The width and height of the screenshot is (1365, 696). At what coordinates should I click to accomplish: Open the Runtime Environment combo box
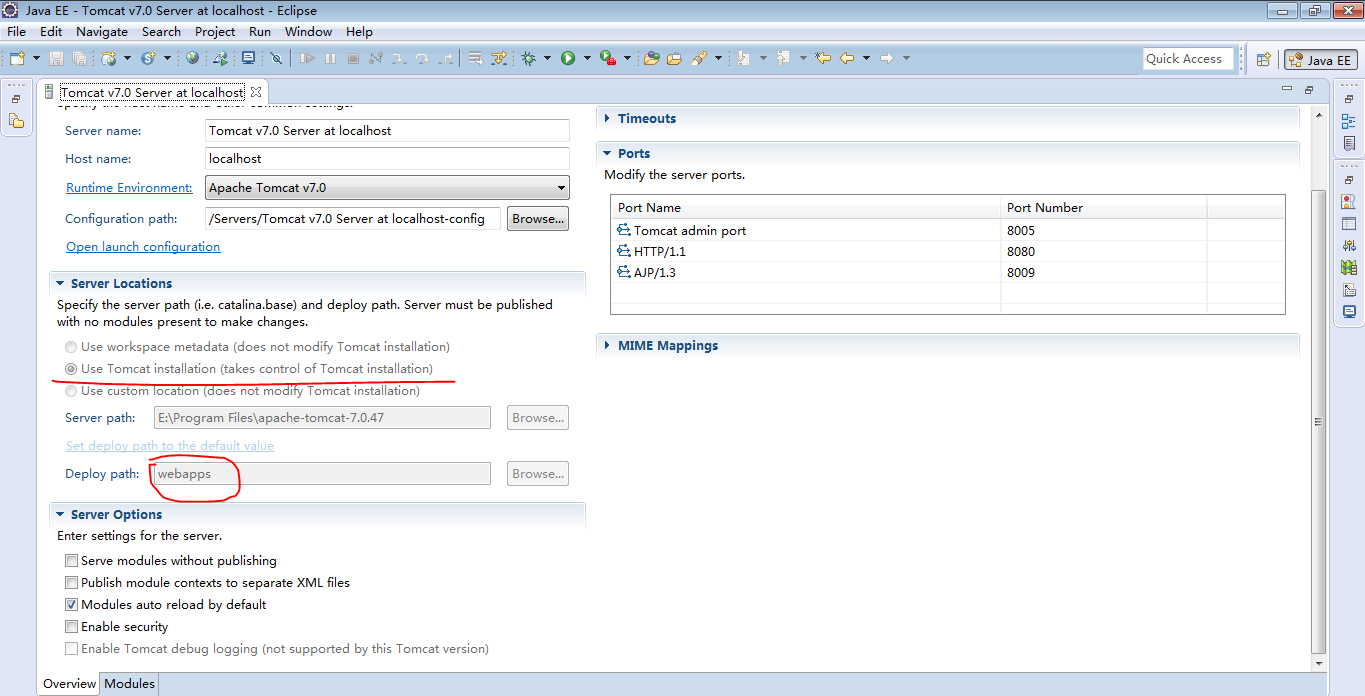387,187
